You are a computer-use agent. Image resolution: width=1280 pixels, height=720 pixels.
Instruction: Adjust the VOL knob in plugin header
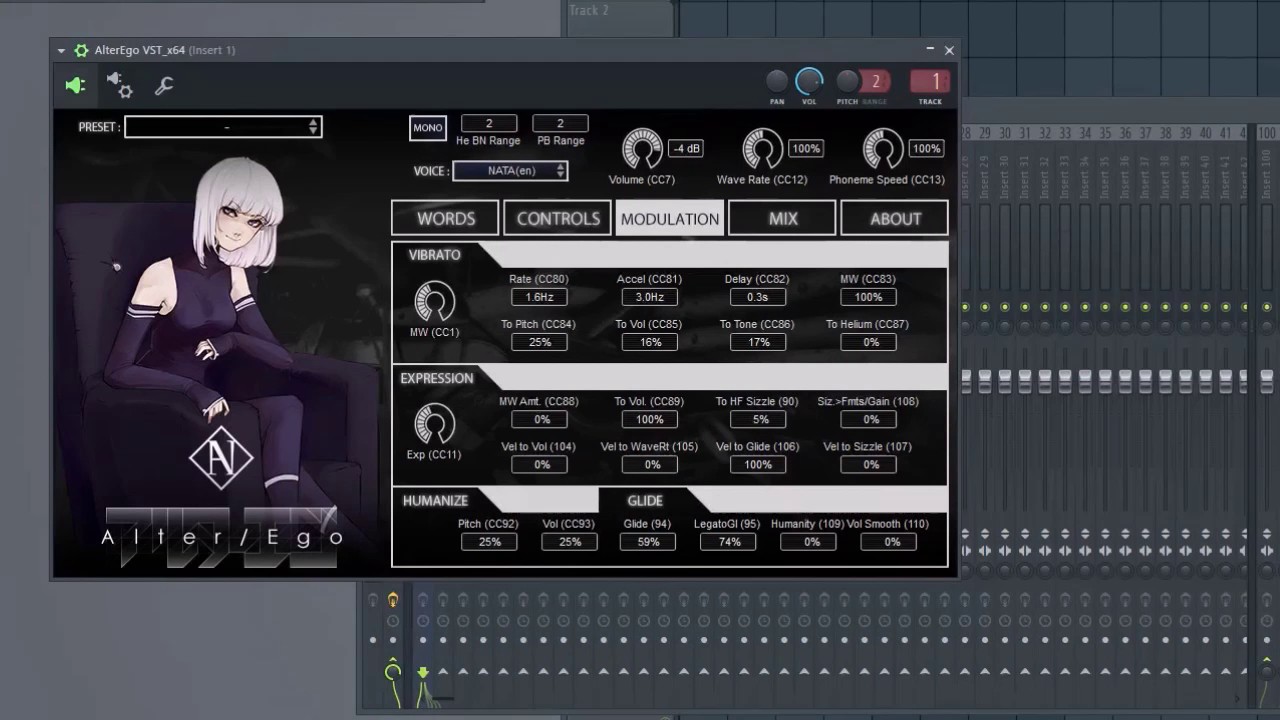809,82
